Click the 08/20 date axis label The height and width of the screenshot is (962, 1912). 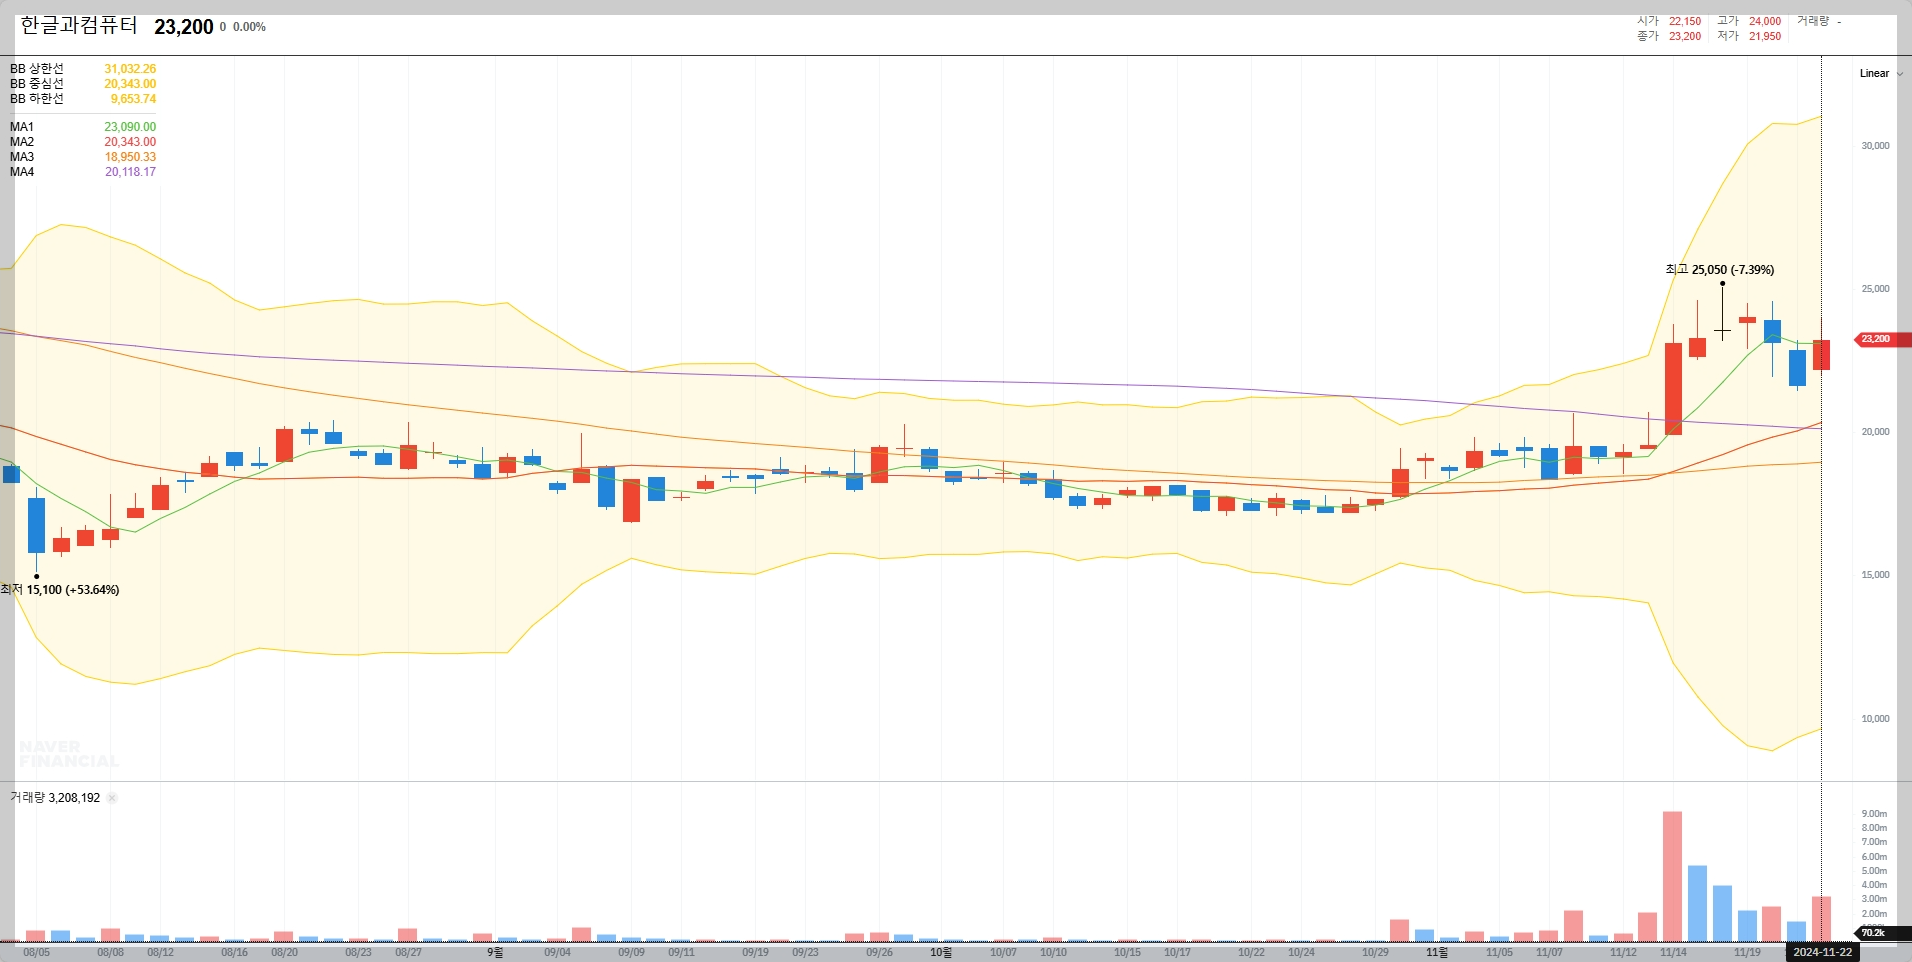pyautogui.click(x=284, y=953)
